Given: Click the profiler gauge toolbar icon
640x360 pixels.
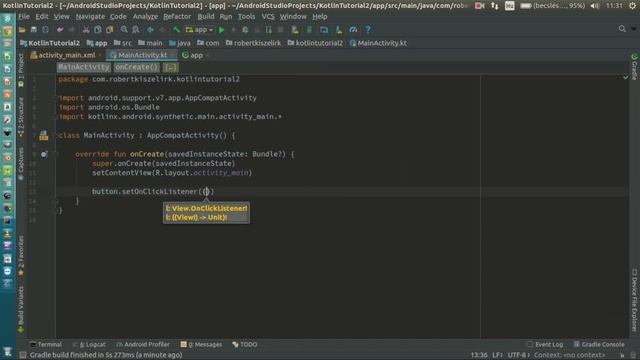Looking at the screenshot, I should (353, 30).
